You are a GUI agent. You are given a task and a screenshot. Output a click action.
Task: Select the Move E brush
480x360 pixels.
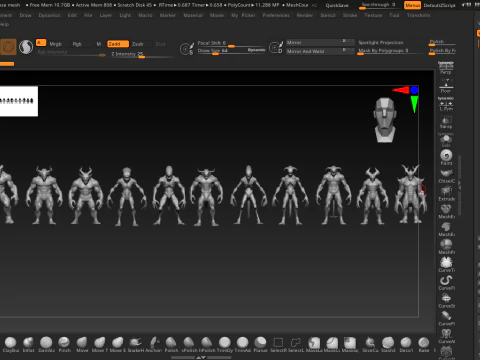117,343
